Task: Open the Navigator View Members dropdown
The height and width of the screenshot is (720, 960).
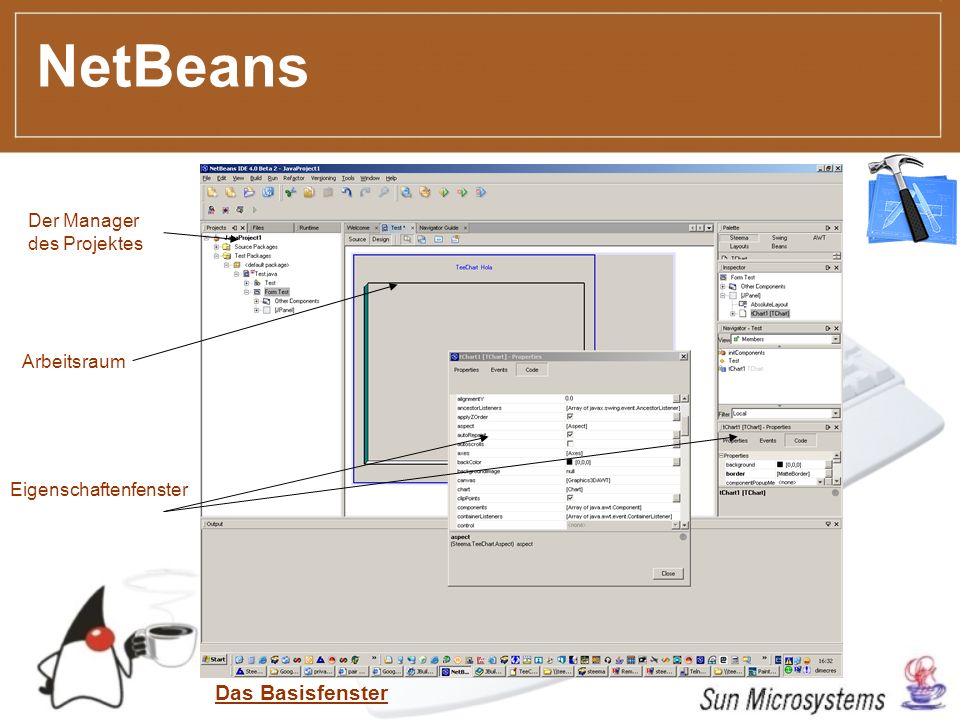Action: pos(835,339)
